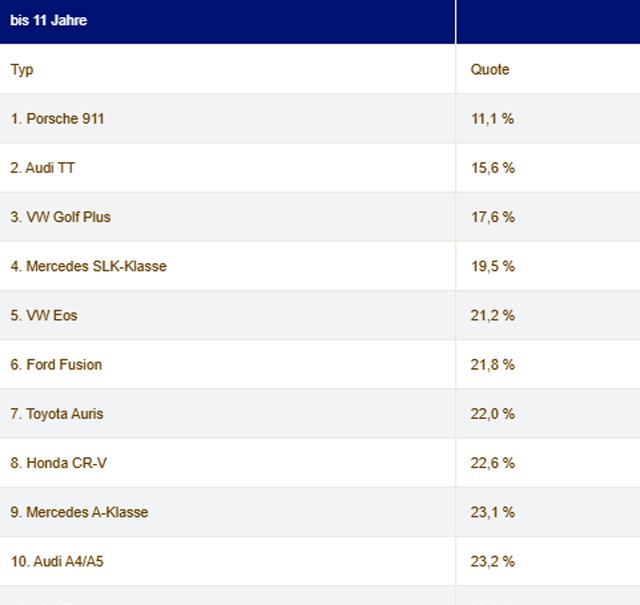Screen dimensions: 640x605
Task: Click the VW Eos row name
Action: pos(44,315)
